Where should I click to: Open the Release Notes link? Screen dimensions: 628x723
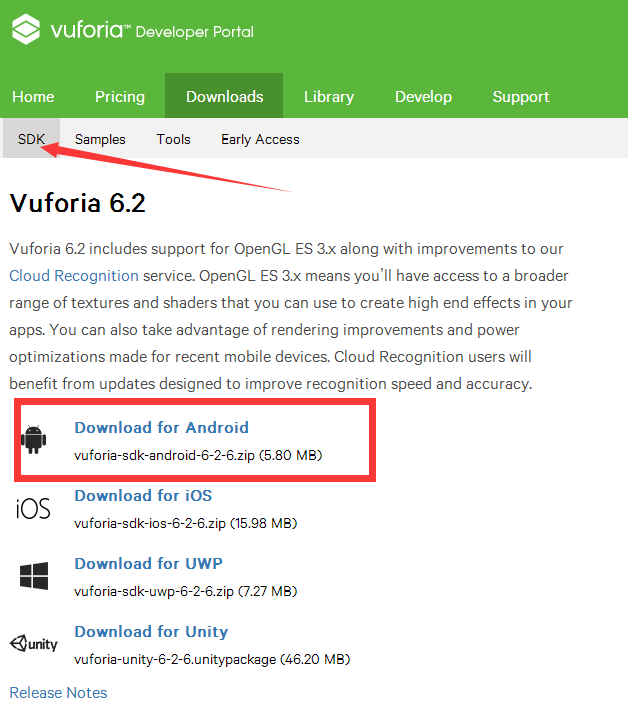58,692
